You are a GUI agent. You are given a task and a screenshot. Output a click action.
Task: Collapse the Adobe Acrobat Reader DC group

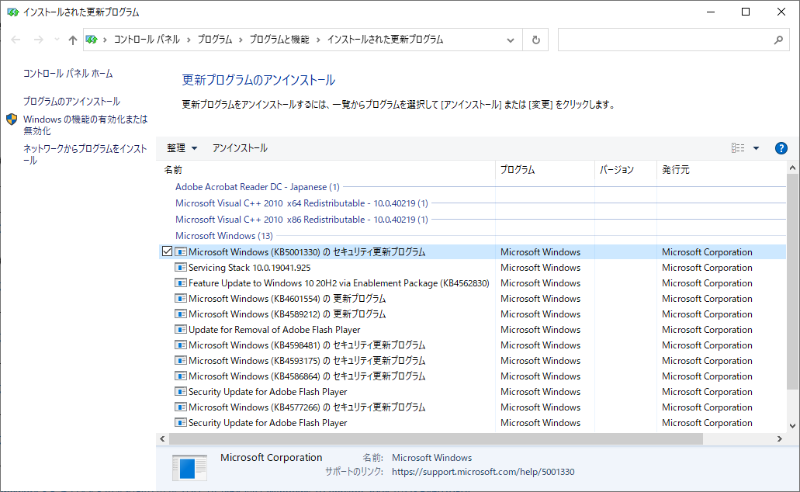(x=257, y=187)
